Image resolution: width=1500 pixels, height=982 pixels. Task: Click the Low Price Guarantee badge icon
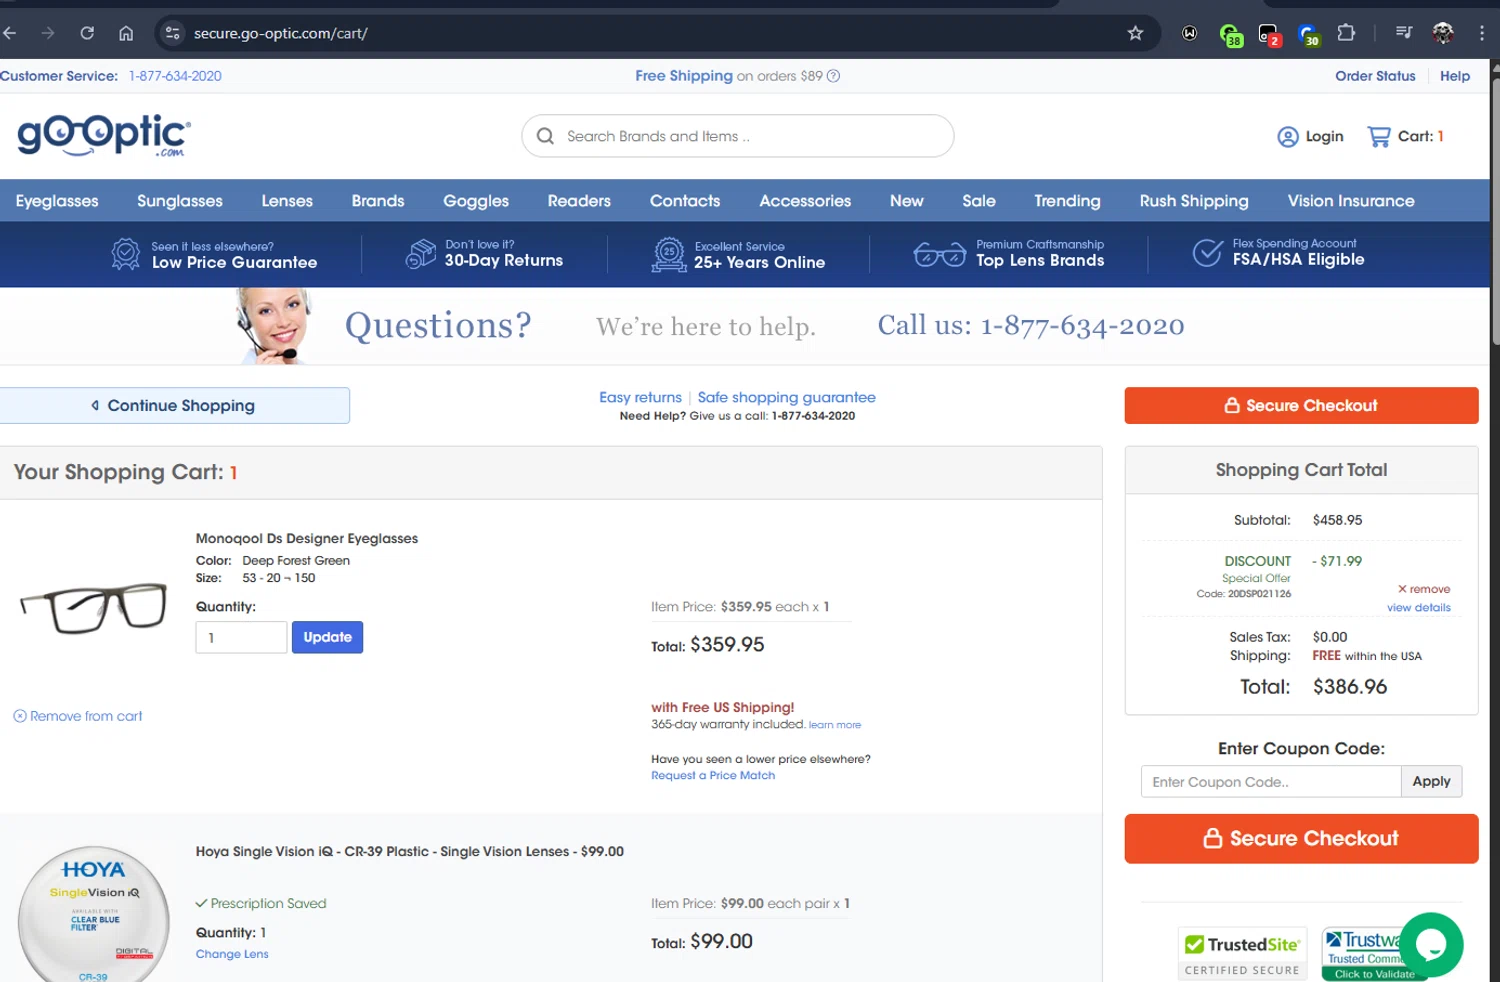pyautogui.click(x=126, y=254)
